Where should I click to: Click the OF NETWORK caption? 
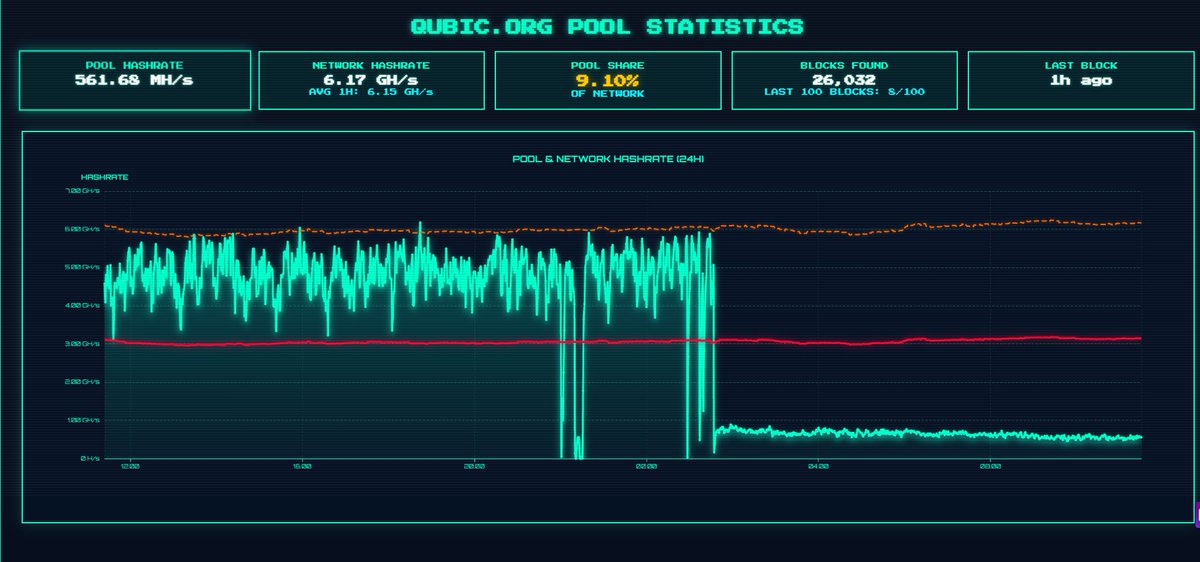pyautogui.click(x=608, y=93)
